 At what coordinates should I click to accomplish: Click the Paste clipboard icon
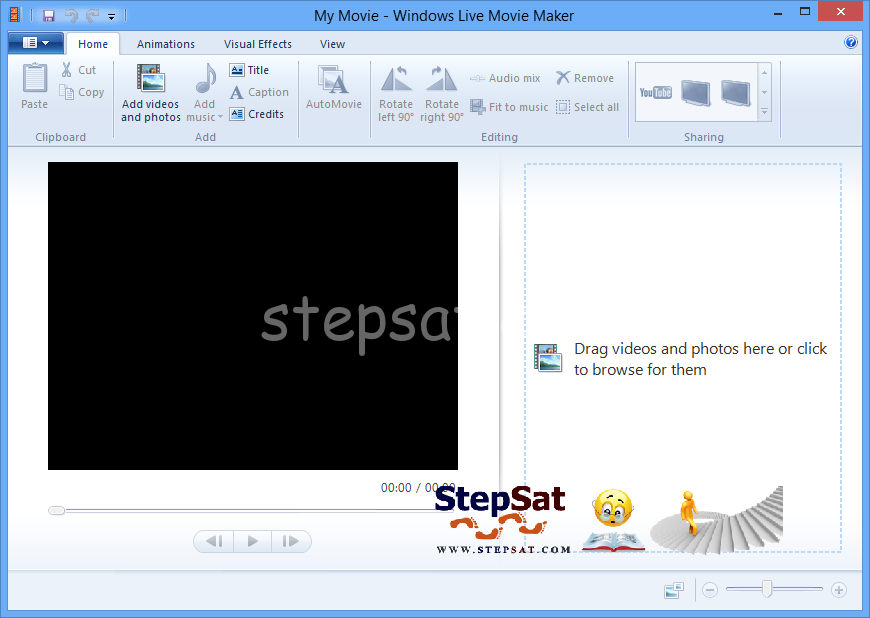[x=35, y=80]
